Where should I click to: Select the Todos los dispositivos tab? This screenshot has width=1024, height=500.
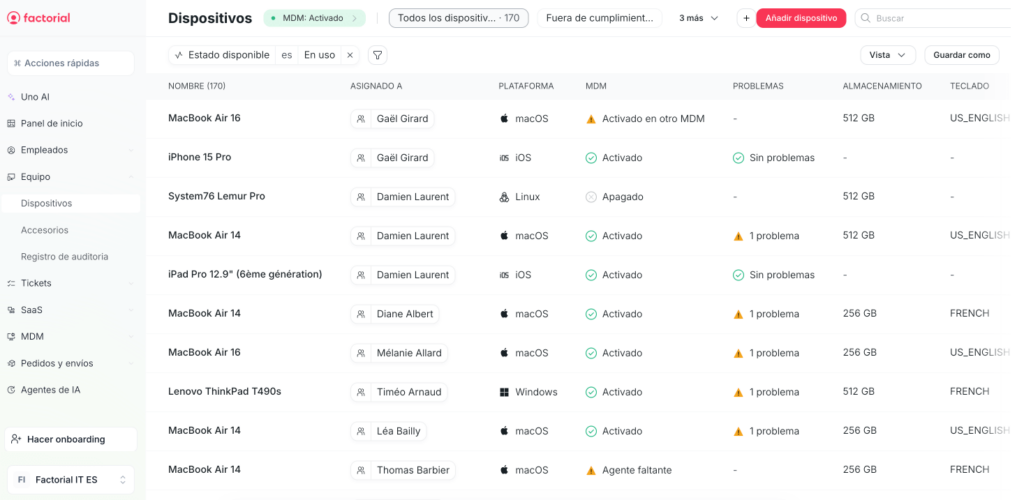tap(458, 18)
